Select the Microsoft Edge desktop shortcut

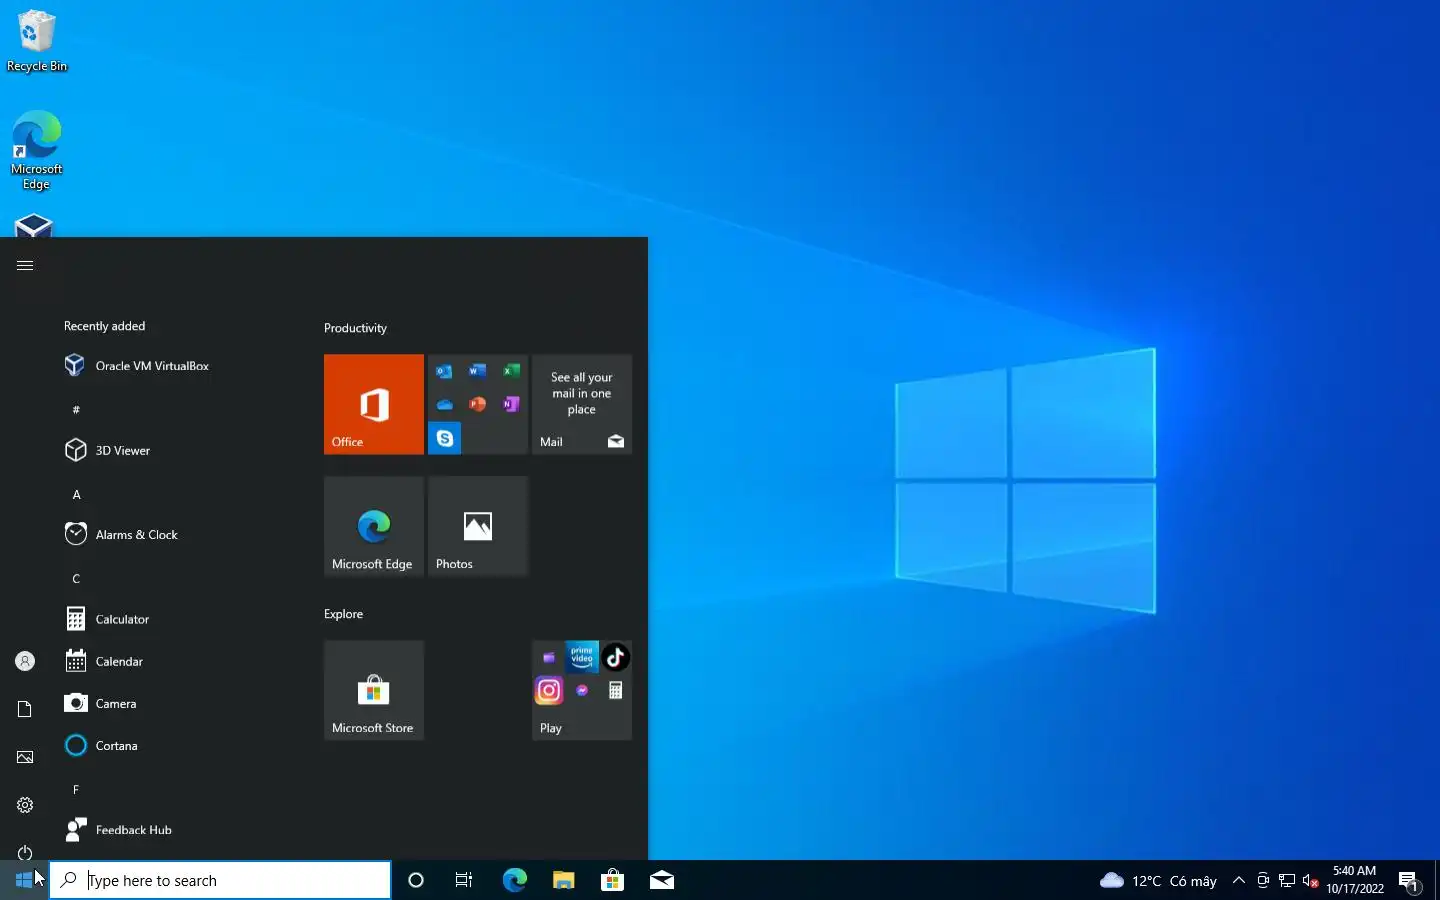pos(37,150)
